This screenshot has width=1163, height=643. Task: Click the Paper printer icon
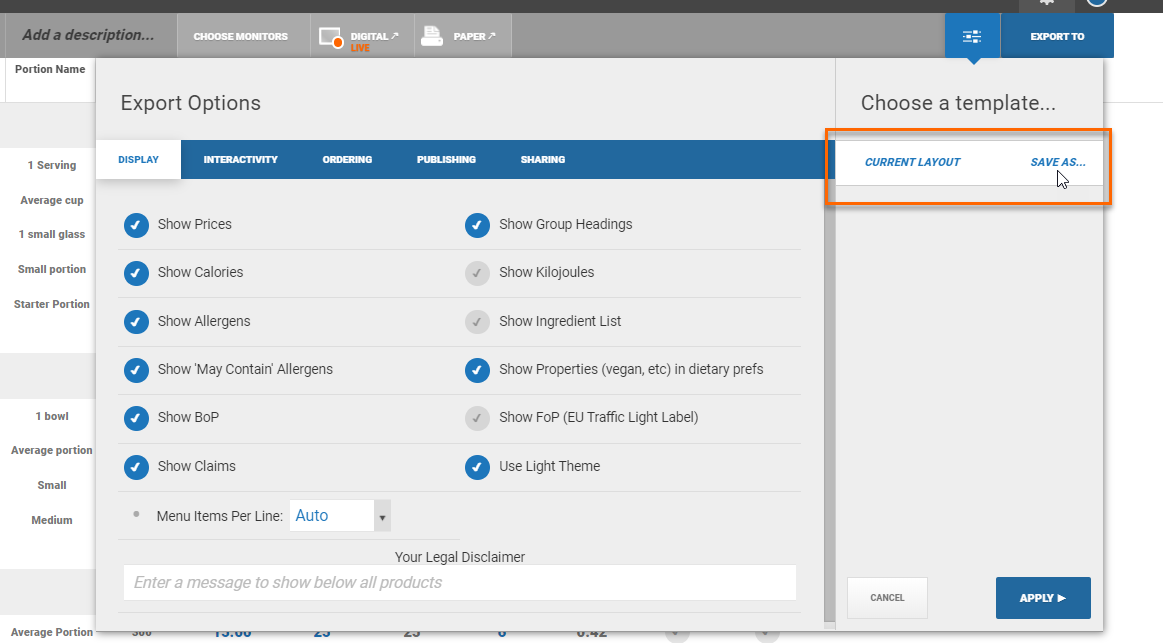432,37
